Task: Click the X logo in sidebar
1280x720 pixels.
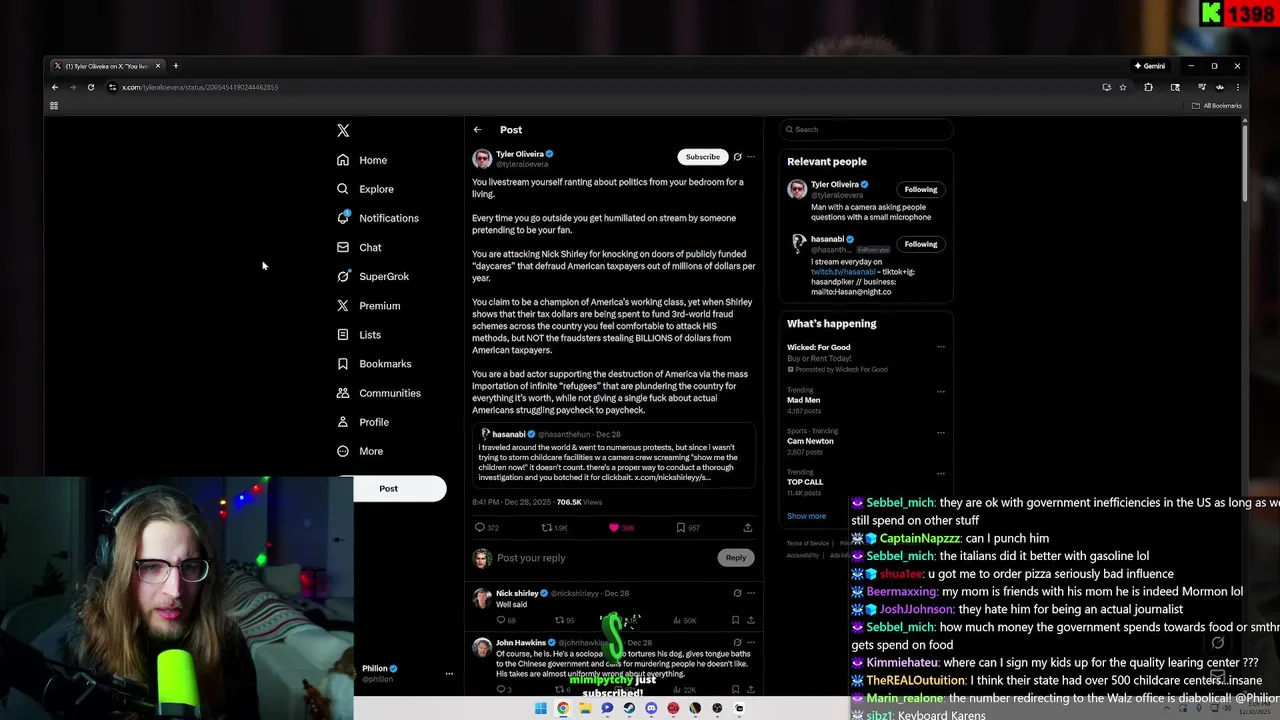Action: pyautogui.click(x=343, y=130)
